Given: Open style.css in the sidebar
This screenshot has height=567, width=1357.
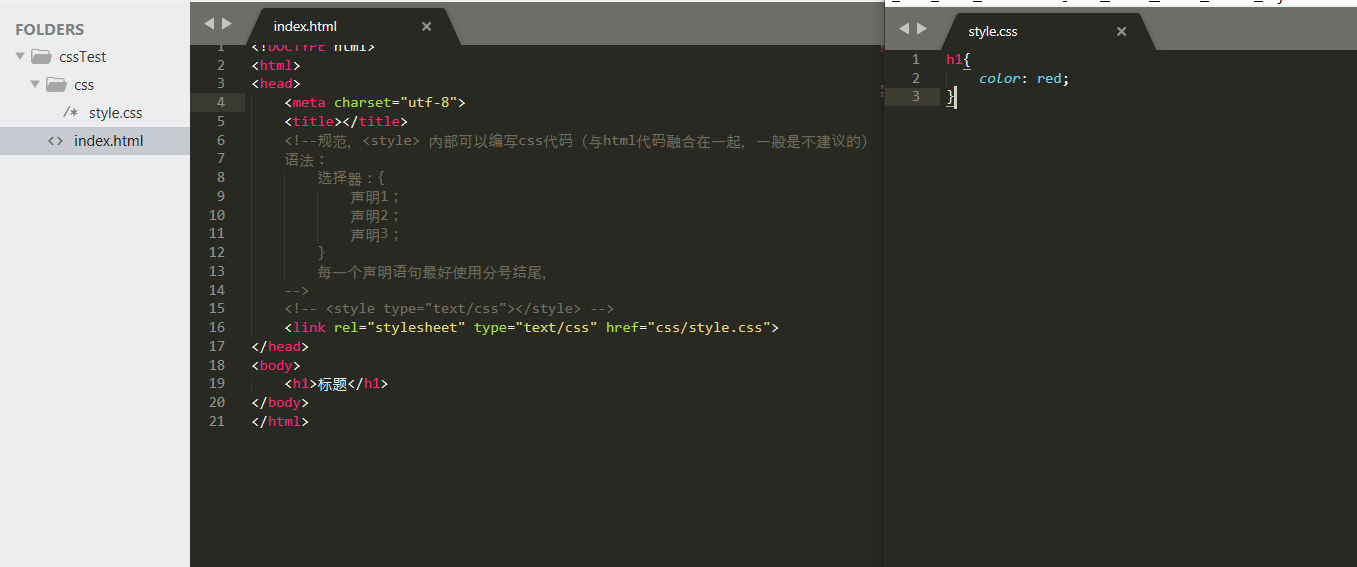Looking at the screenshot, I should point(115,113).
